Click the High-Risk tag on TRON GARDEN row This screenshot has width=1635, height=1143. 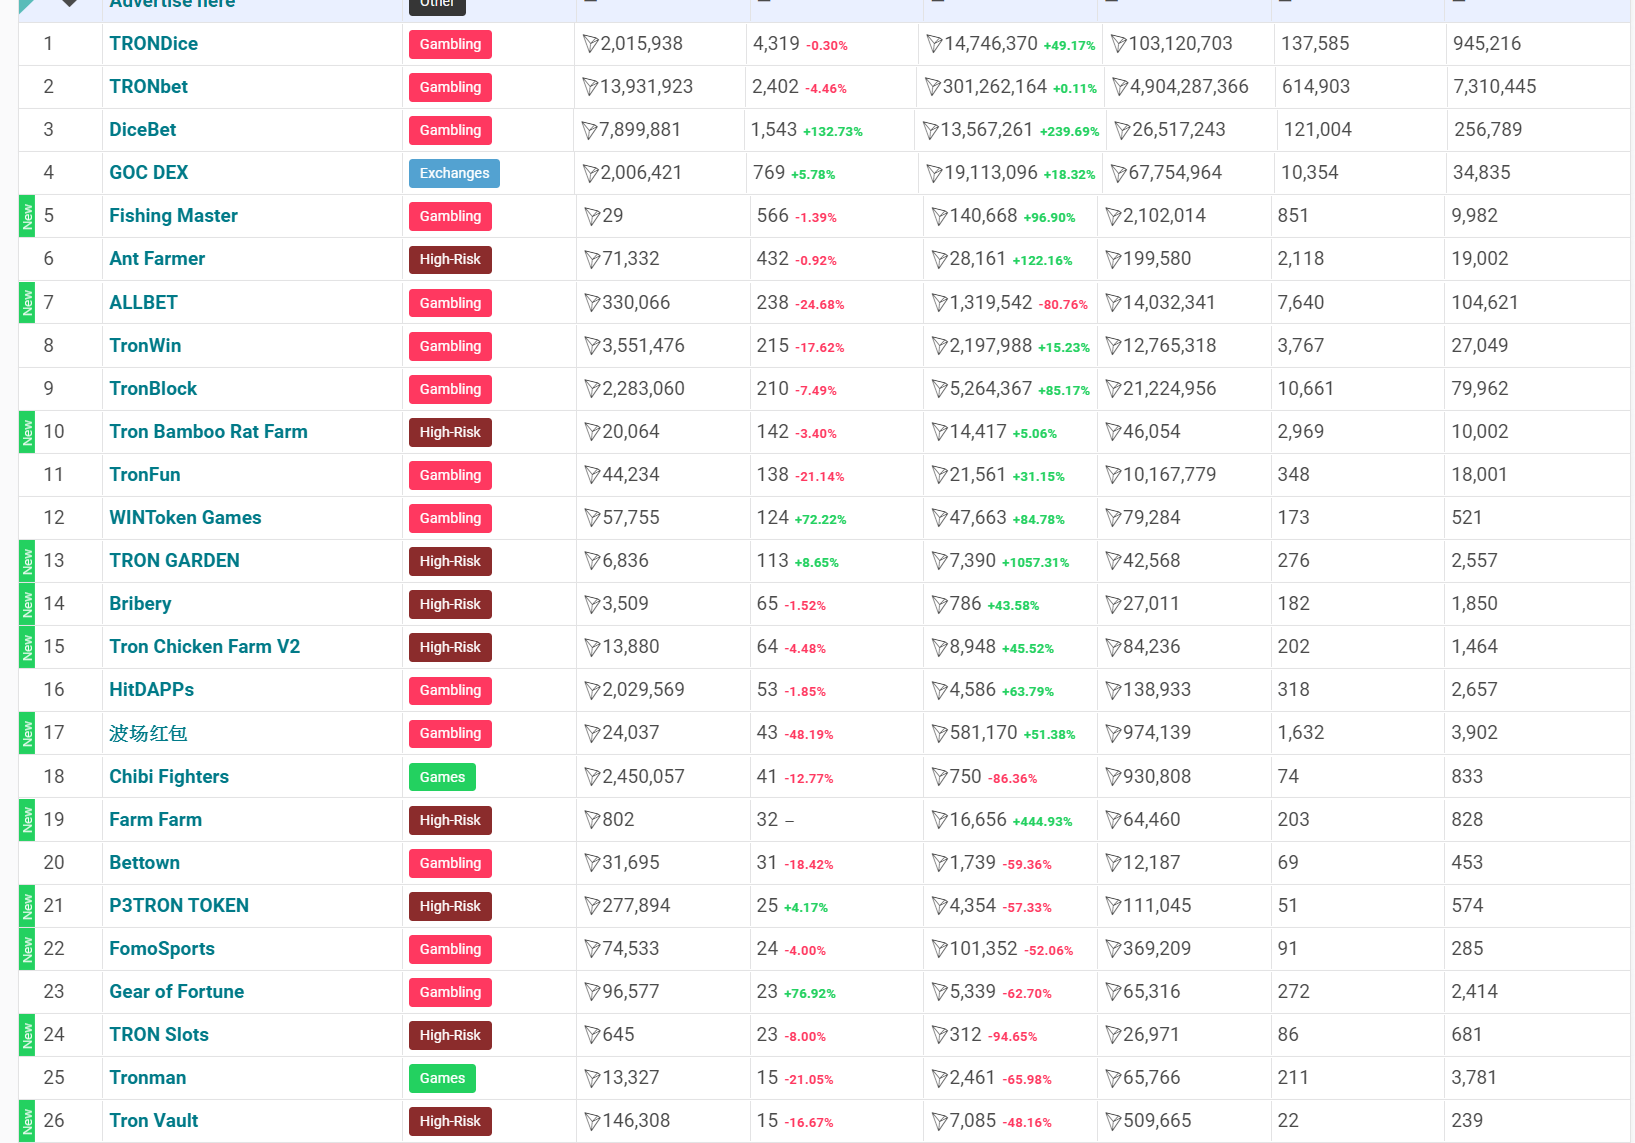tap(450, 561)
